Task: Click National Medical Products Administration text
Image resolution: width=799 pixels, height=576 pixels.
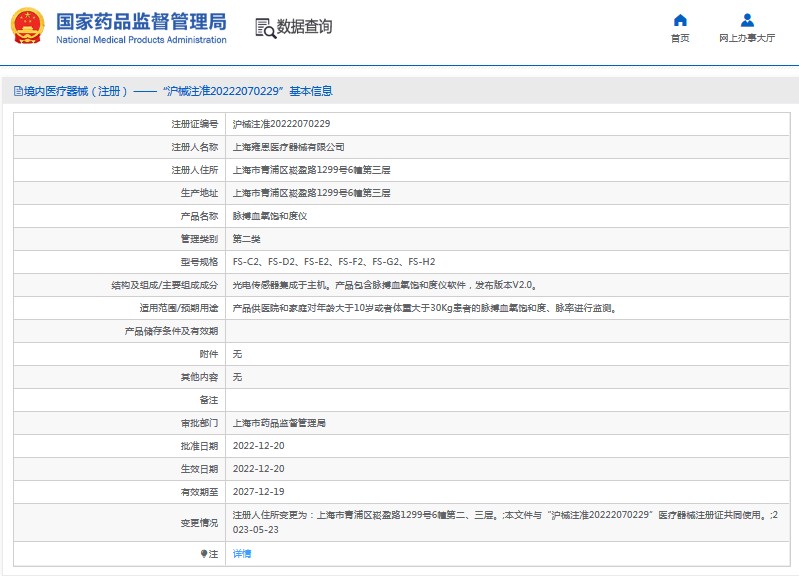Action: 141,40
